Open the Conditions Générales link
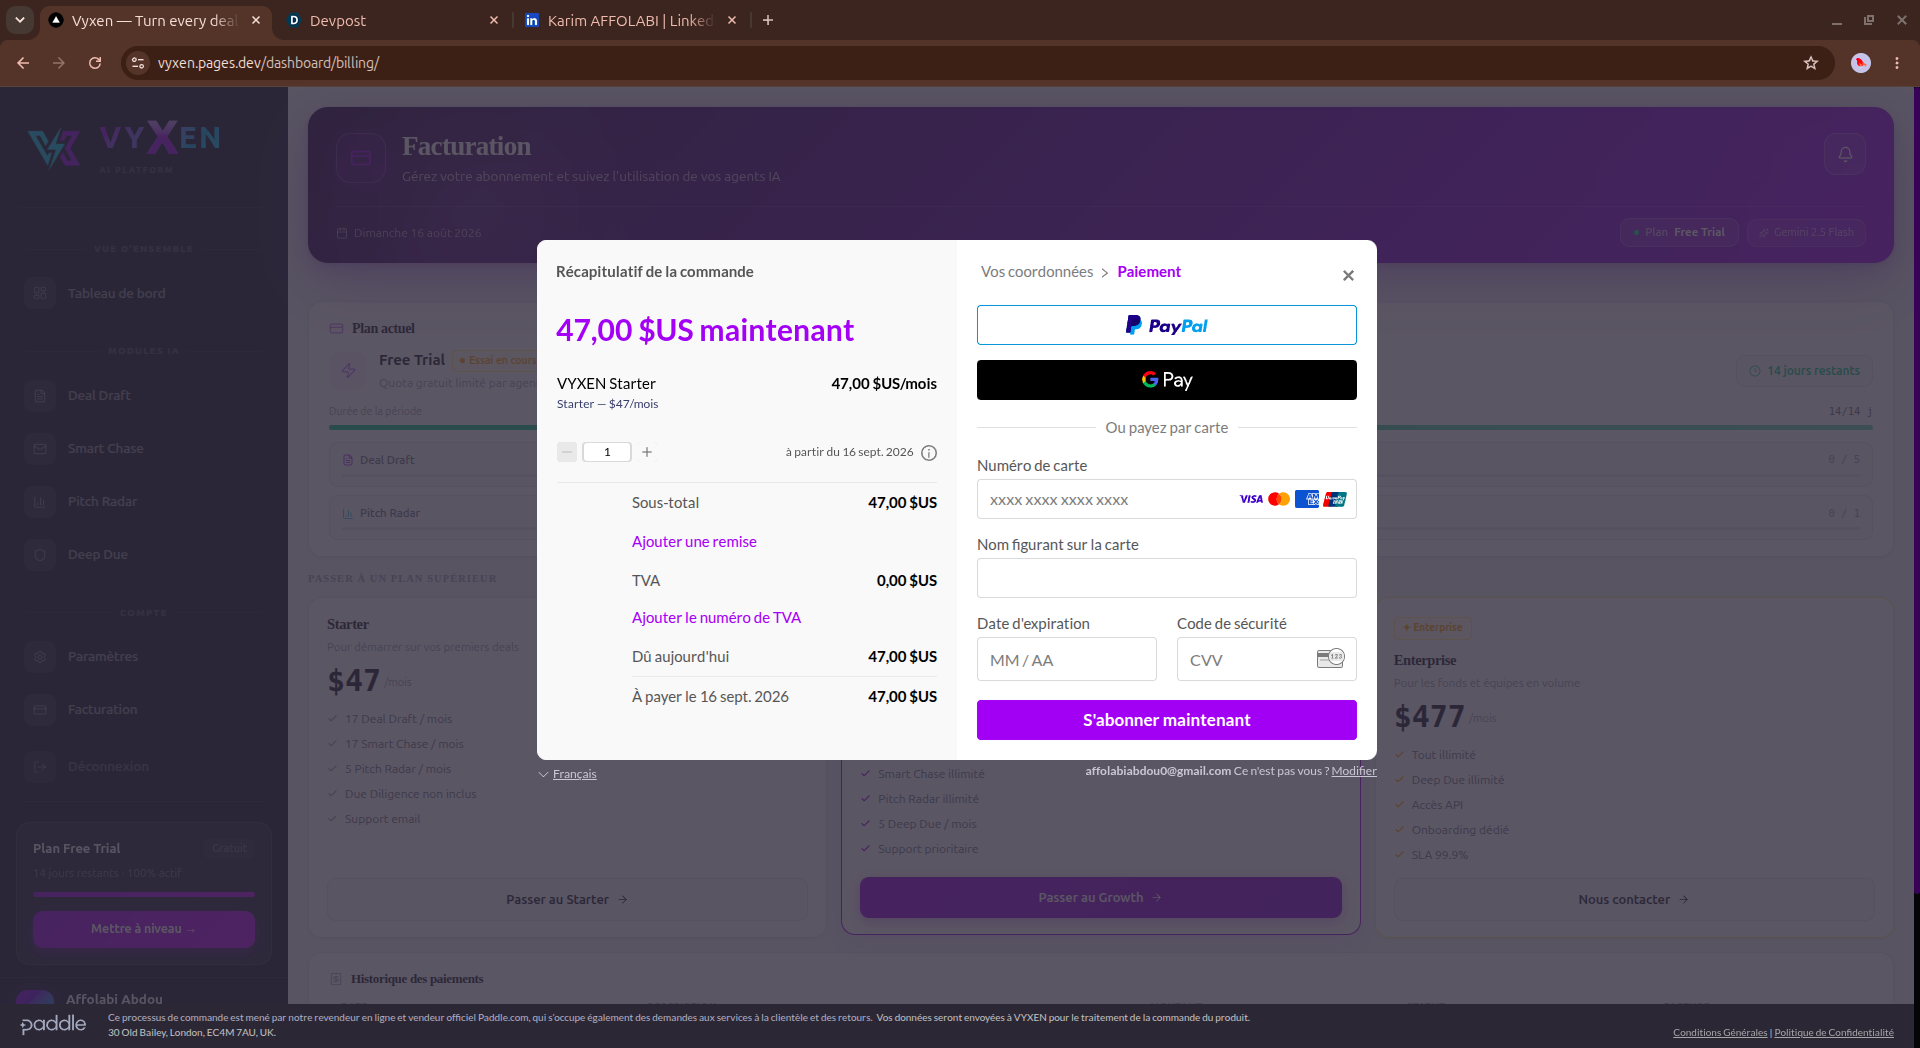This screenshot has height=1048, width=1920. tap(1720, 1033)
